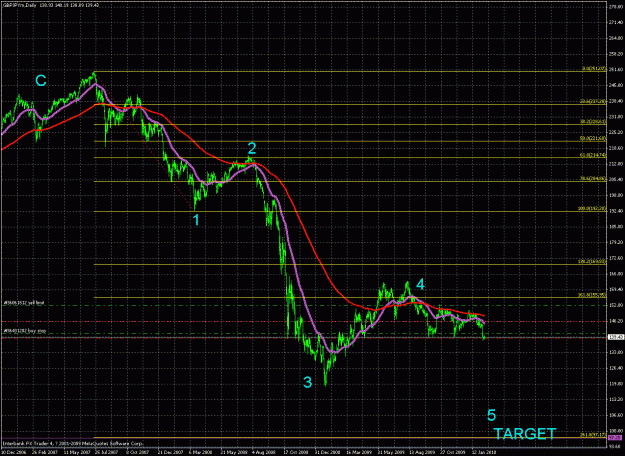Viewport: 625px width, 456px height.
Task: Select the cyan "C" wave label
Action: pos(41,81)
